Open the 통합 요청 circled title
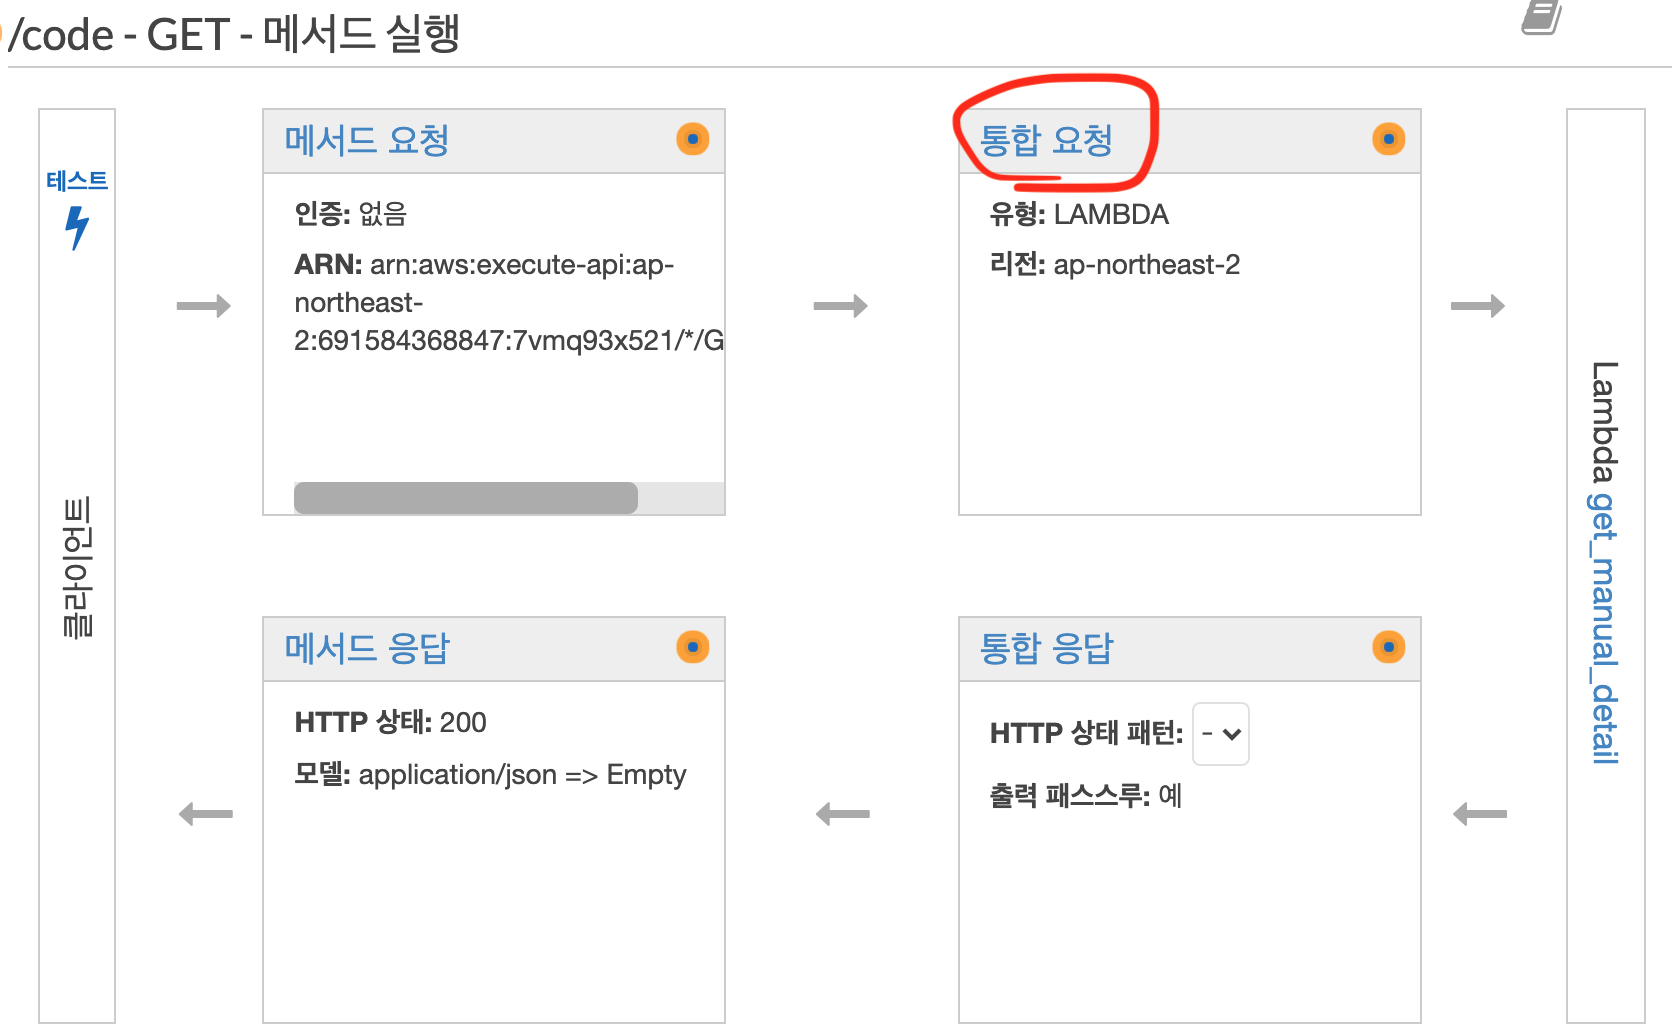 pos(1046,140)
